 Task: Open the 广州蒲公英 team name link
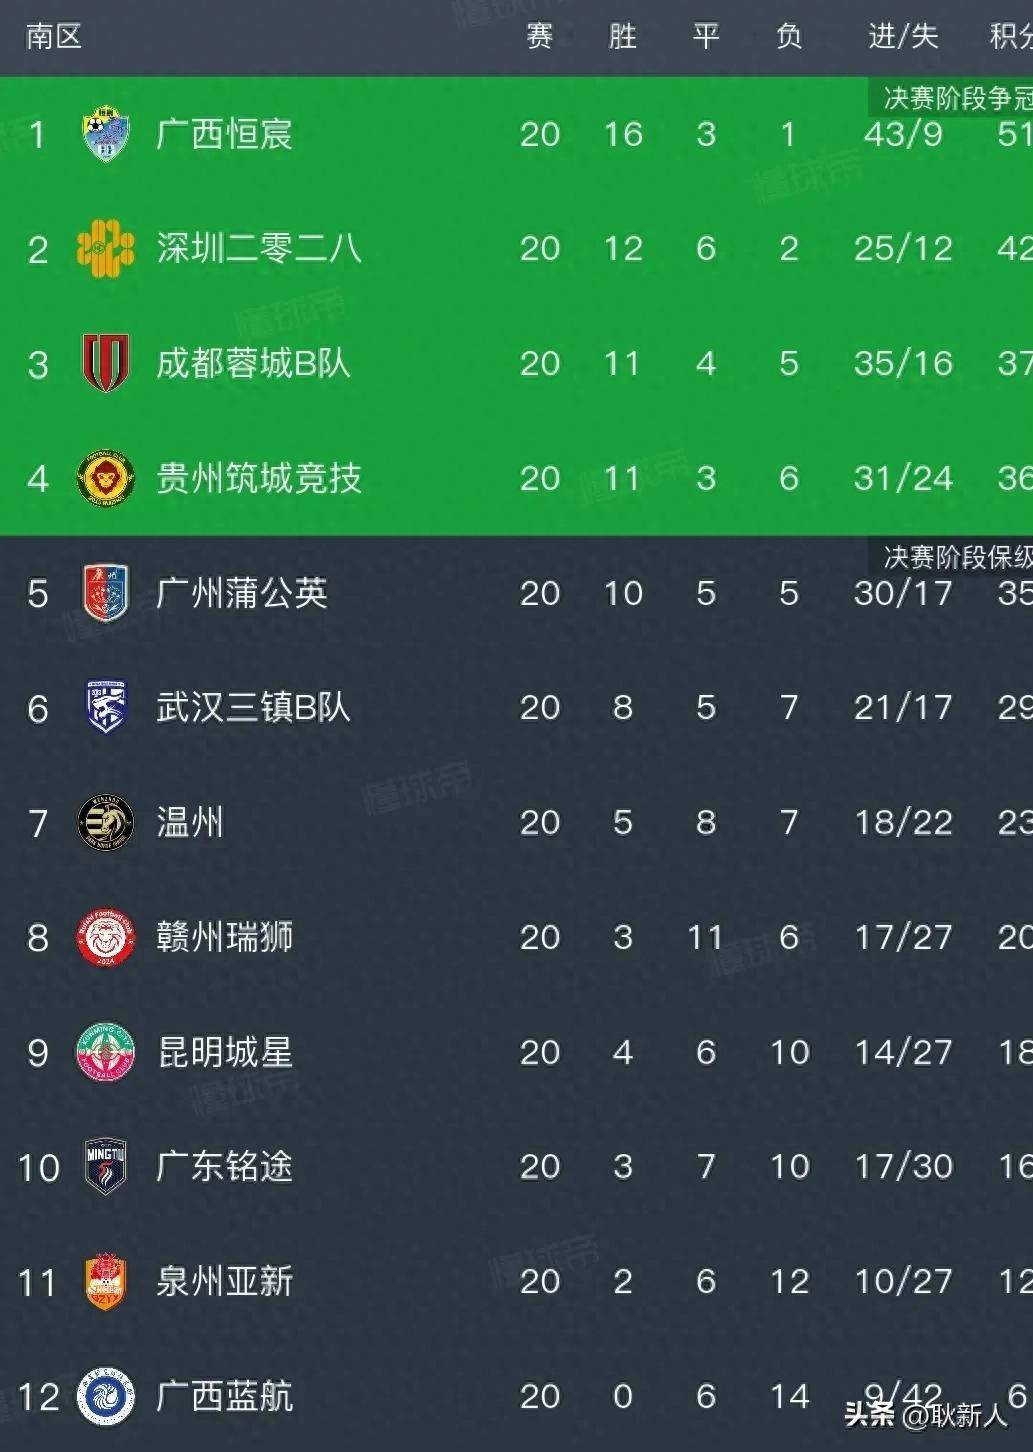[x=242, y=593]
